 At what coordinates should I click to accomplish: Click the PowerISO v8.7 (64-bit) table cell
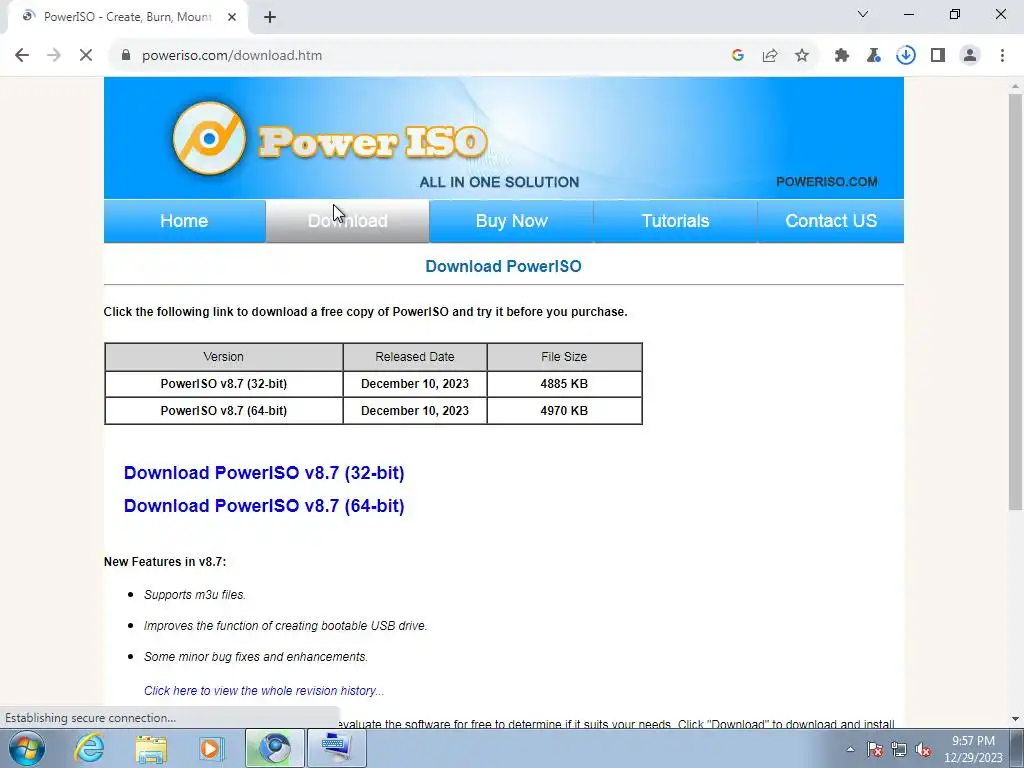[x=223, y=411]
